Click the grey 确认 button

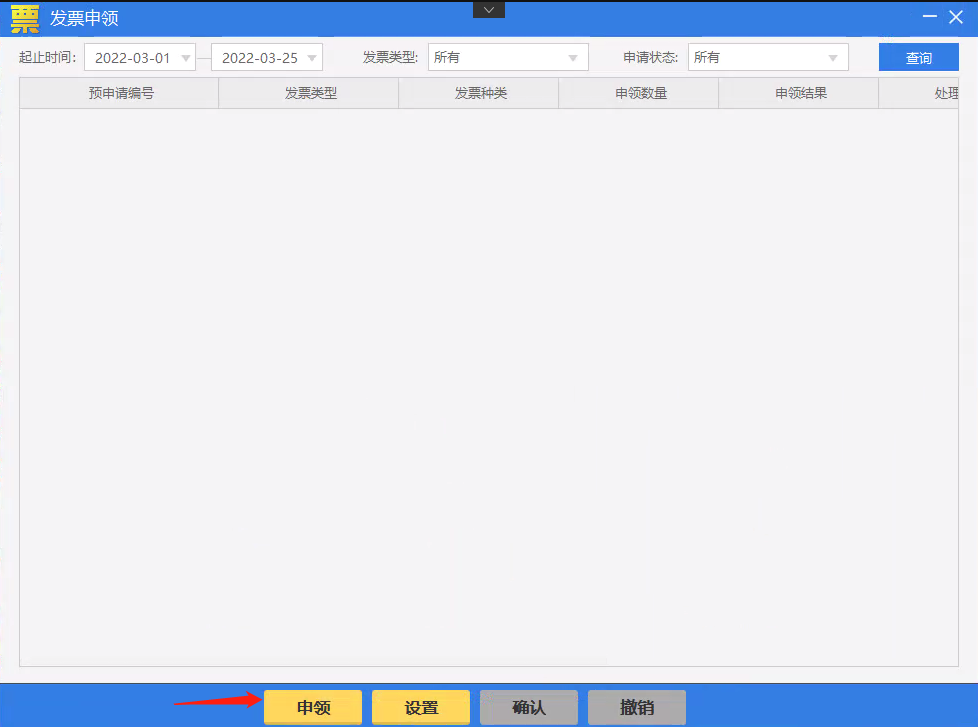coord(529,707)
